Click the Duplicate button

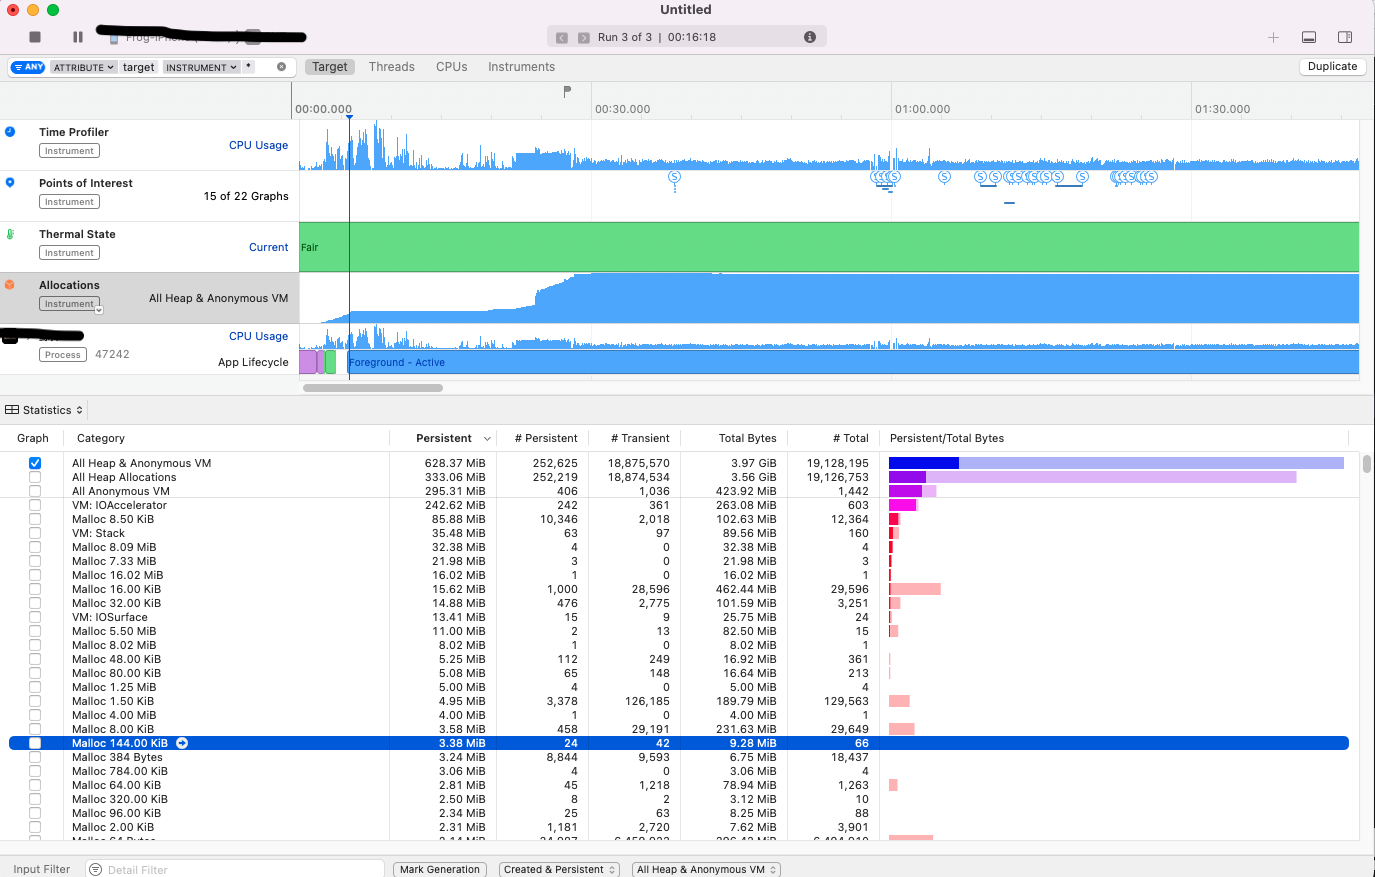[1333, 67]
